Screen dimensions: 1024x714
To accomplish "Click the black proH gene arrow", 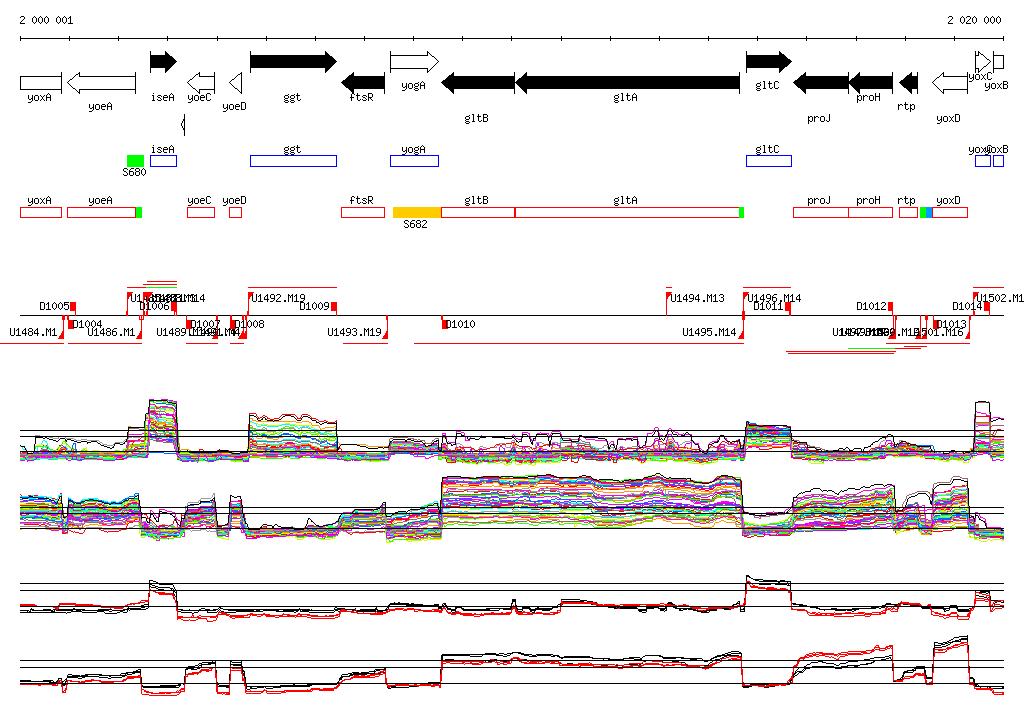I will point(871,83).
